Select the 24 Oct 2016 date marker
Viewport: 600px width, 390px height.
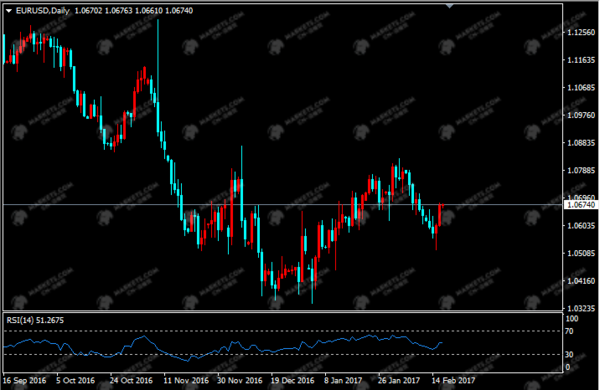tap(131, 380)
